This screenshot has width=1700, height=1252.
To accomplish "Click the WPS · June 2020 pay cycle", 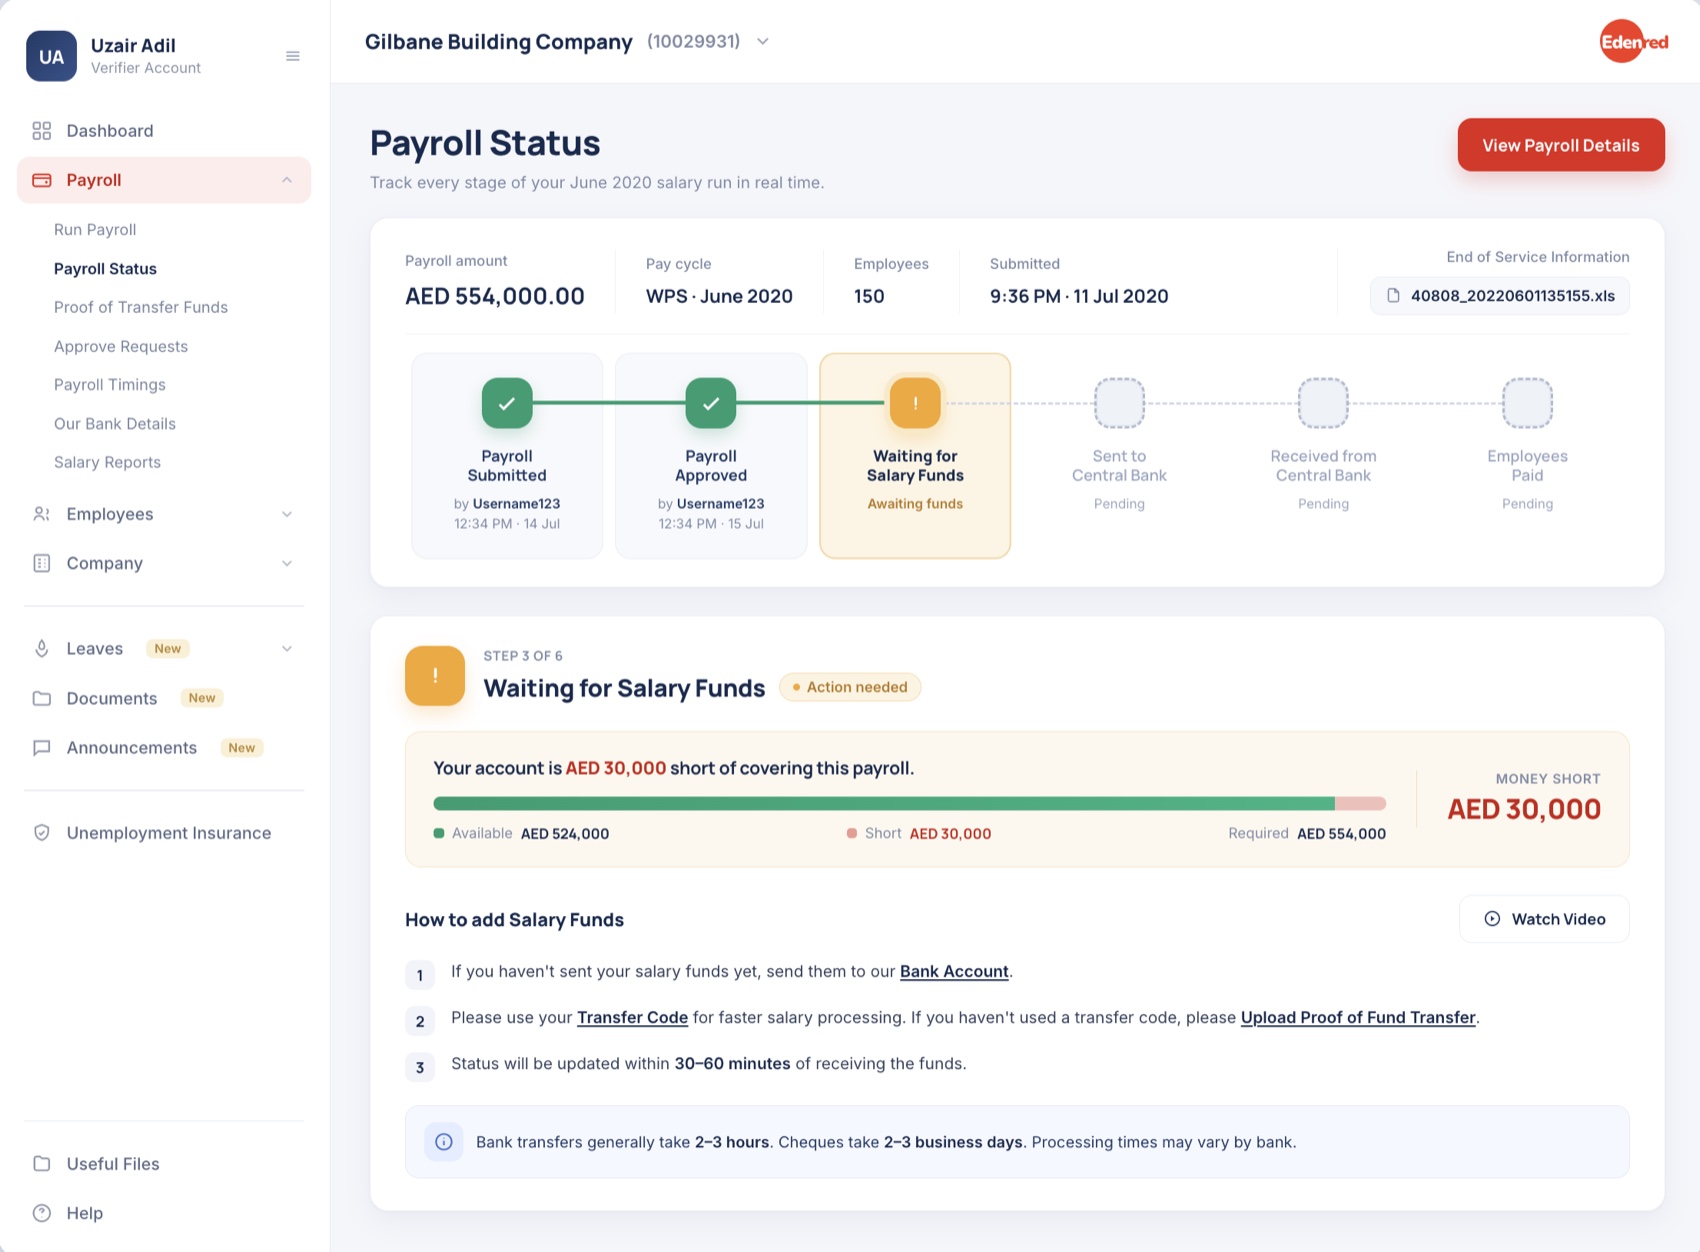I will (719, 296).
